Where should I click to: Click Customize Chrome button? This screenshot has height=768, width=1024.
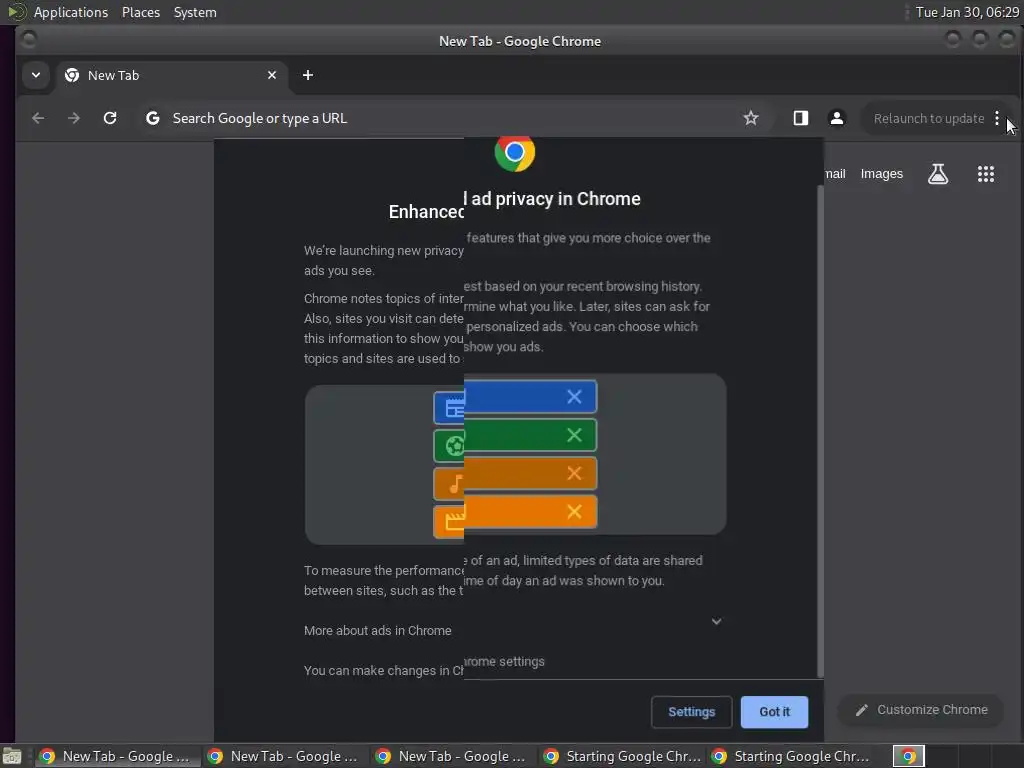[x=921, y=710]
